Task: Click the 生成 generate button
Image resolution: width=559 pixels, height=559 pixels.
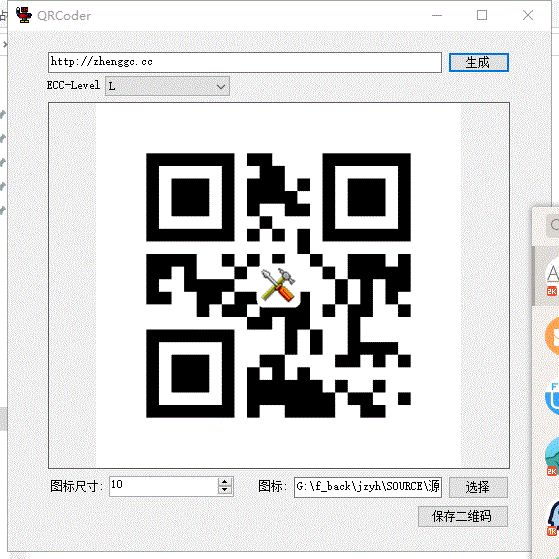Action: tap(478, 62)
